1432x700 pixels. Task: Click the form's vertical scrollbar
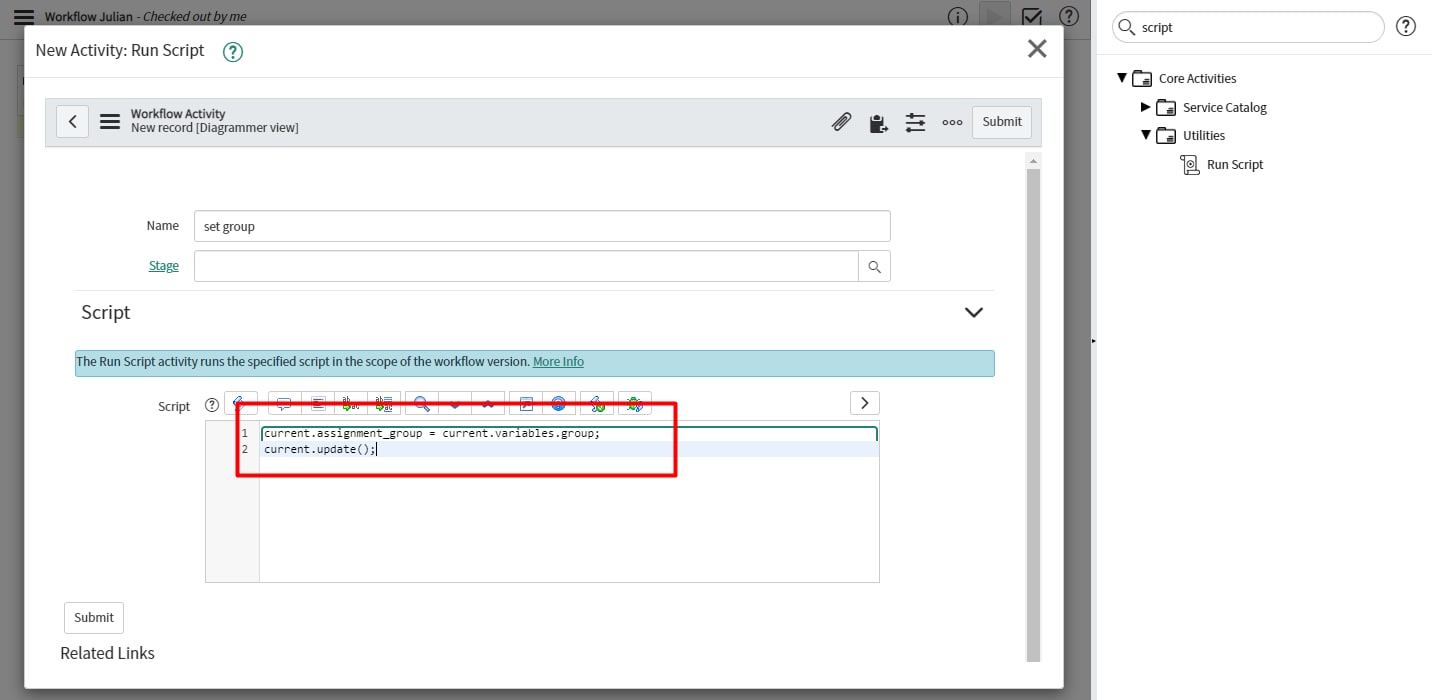[x=1034, y=414]
